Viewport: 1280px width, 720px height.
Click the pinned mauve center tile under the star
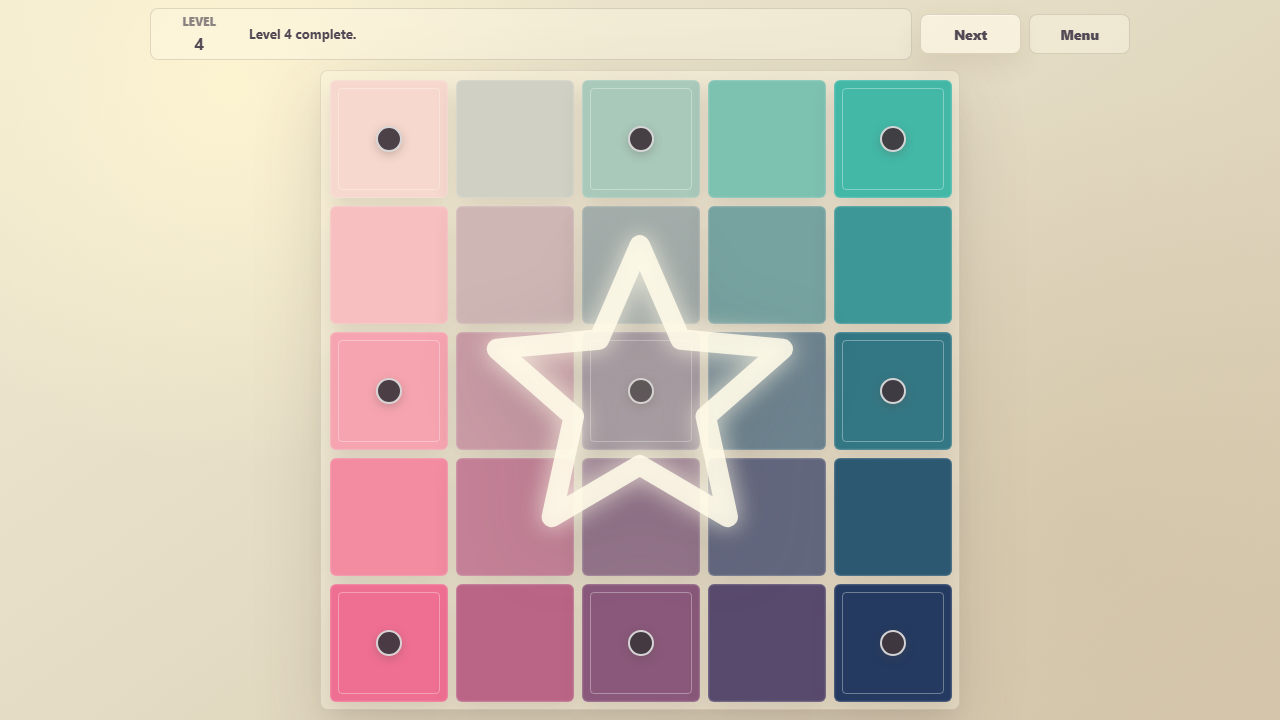(x=641, y=391)
